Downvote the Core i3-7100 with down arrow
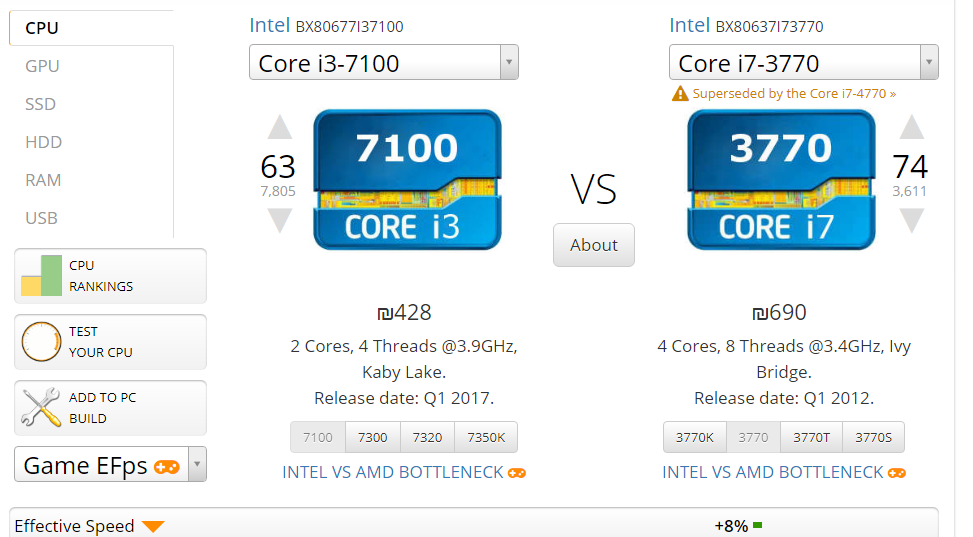The image size is (973, 537). coord(279,221)
